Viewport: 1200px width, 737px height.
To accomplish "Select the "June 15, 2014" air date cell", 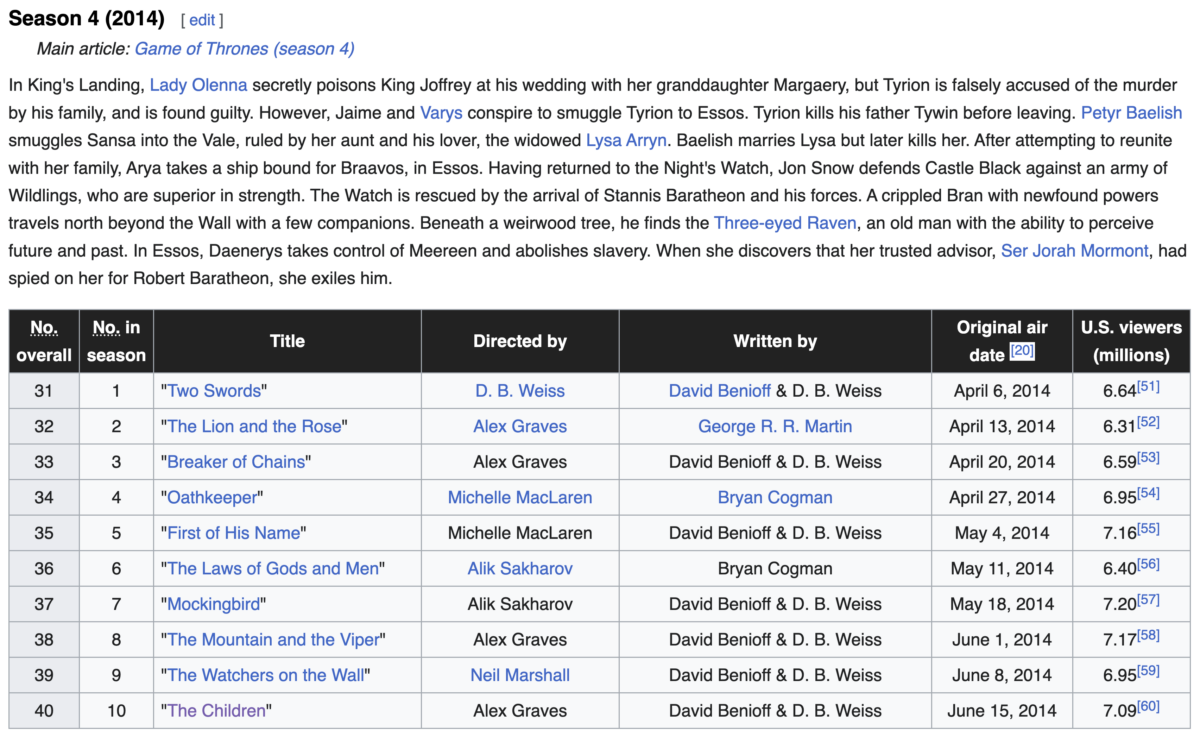I will [1002, 711].
